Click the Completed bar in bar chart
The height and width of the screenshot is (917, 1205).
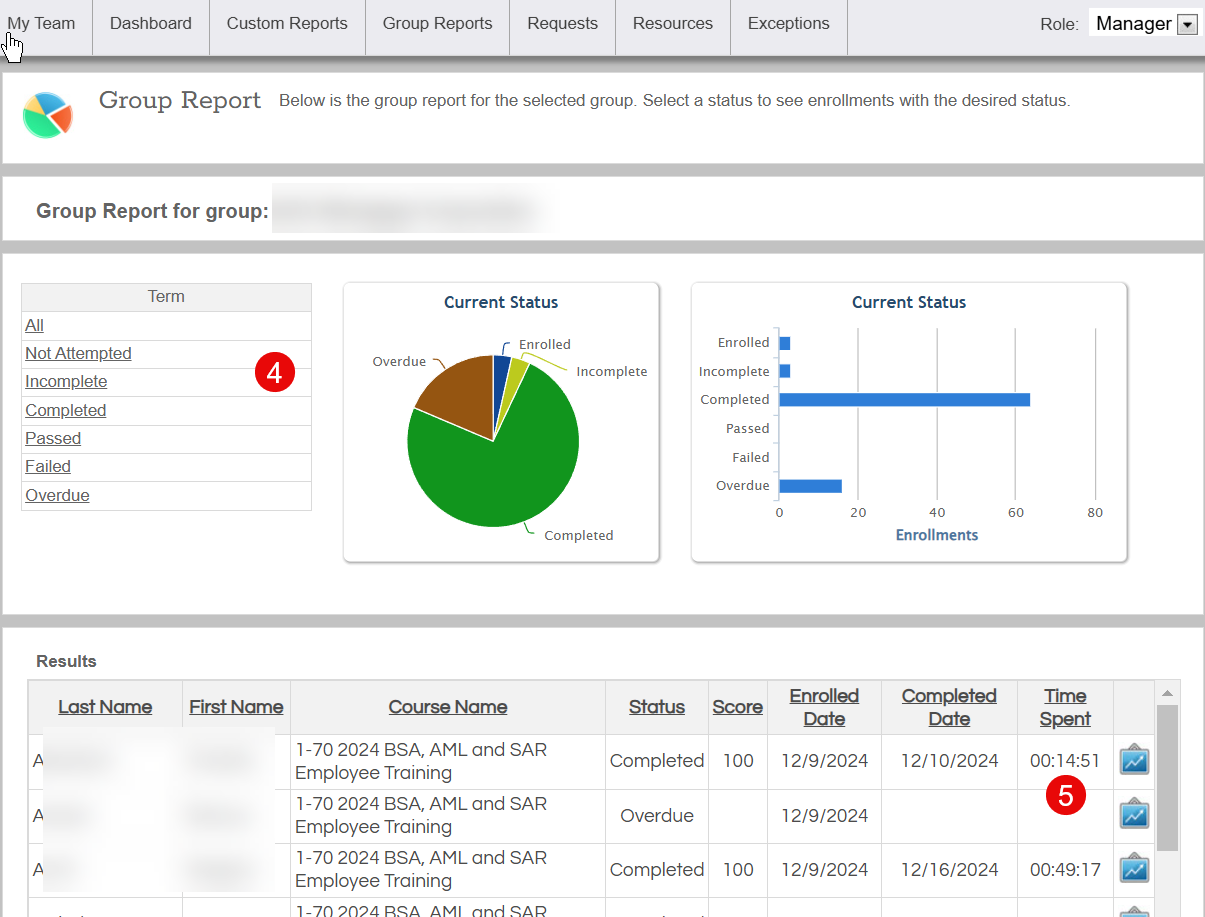click(x=904, y=400)
